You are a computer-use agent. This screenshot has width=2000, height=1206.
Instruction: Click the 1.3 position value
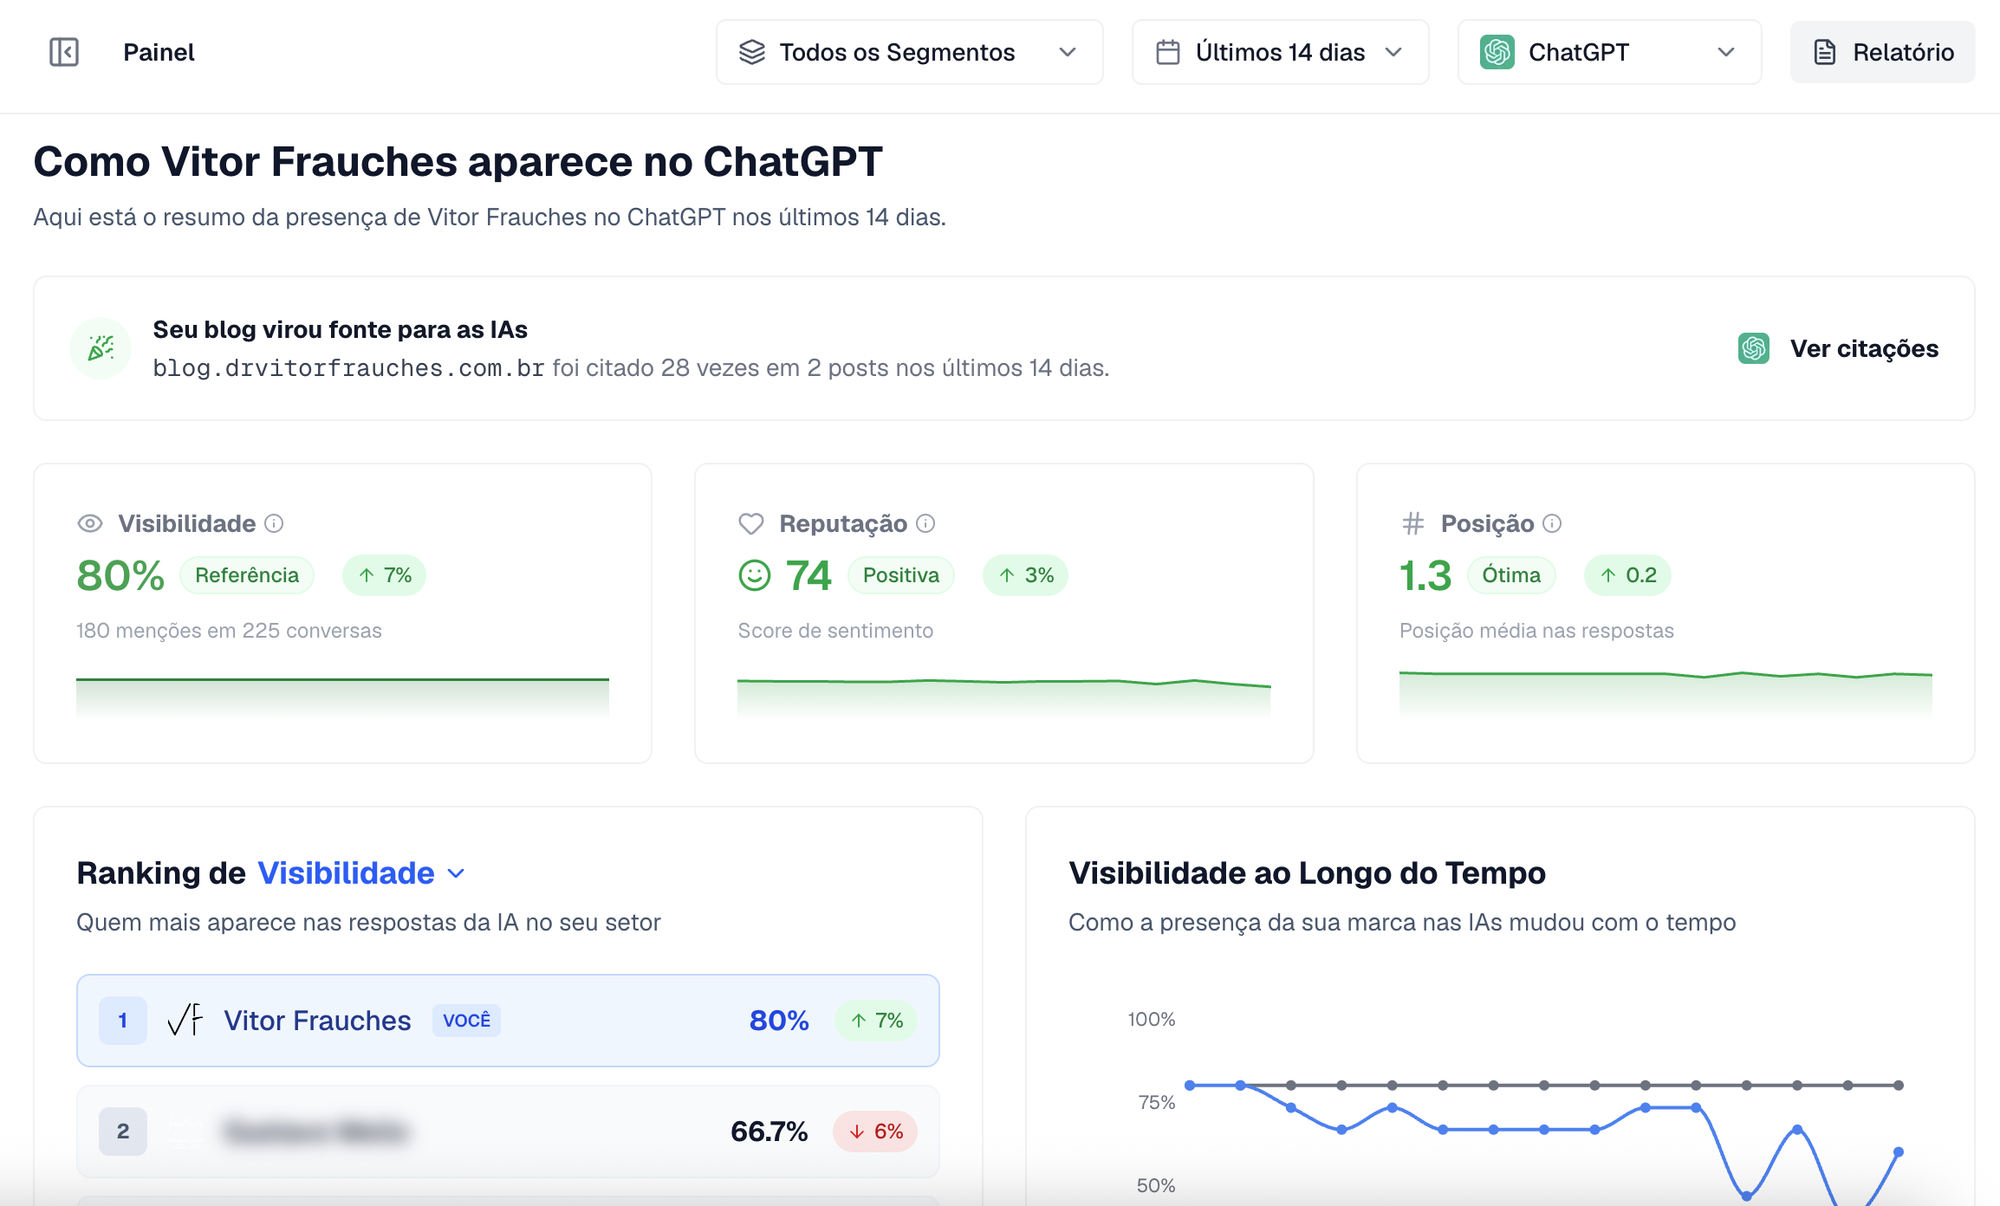tap(1425, 575)
